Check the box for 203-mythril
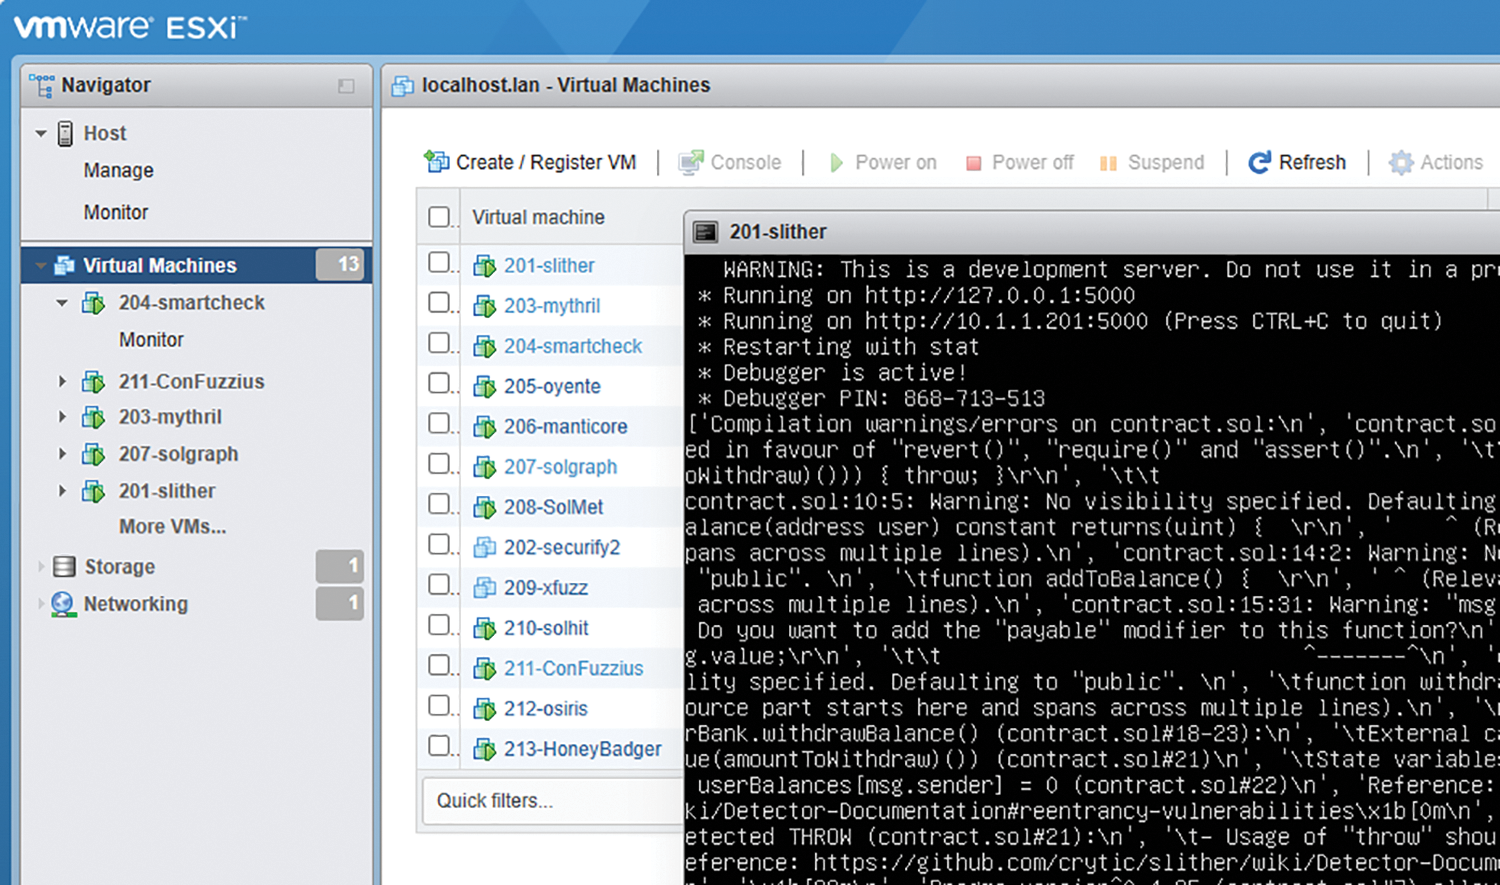The image size is (1500, 885). (x=439, y=302)
